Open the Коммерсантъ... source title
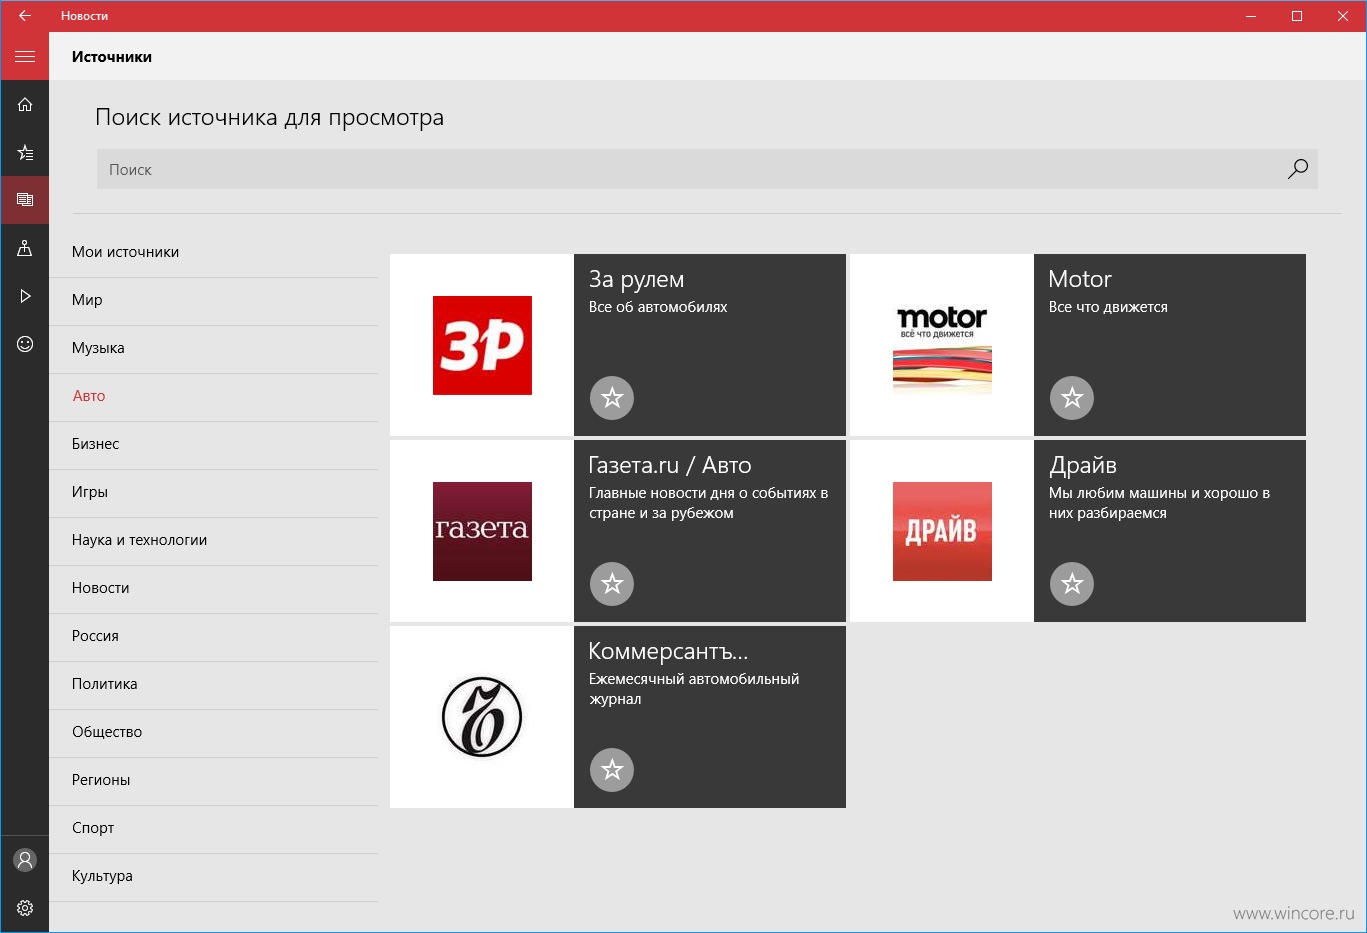 668,651
